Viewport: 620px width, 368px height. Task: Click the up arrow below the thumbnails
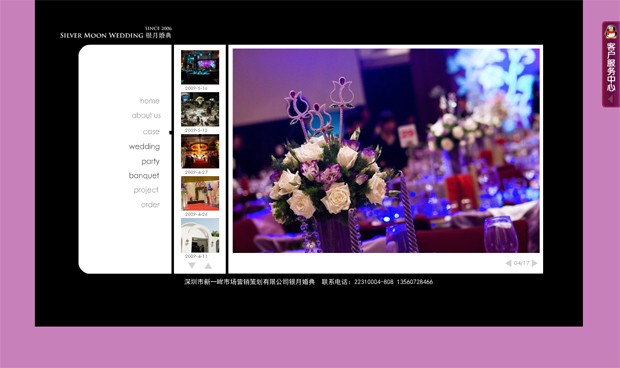coord(208,266)
